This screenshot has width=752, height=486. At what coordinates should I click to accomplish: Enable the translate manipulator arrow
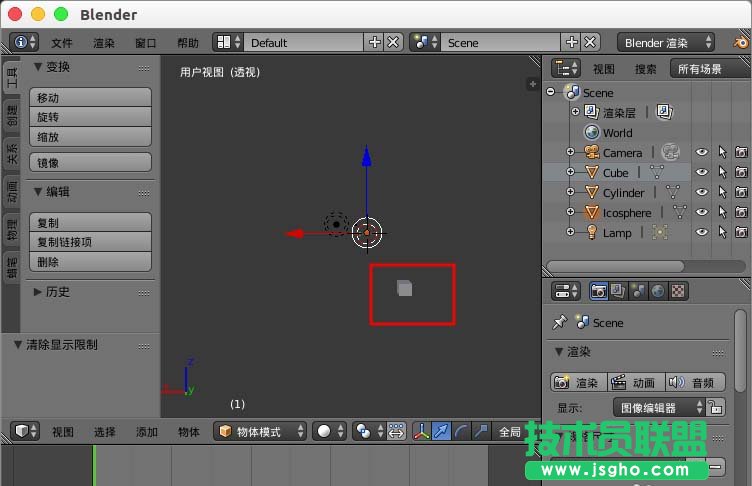pyautogui.click(x=441, y=431)
